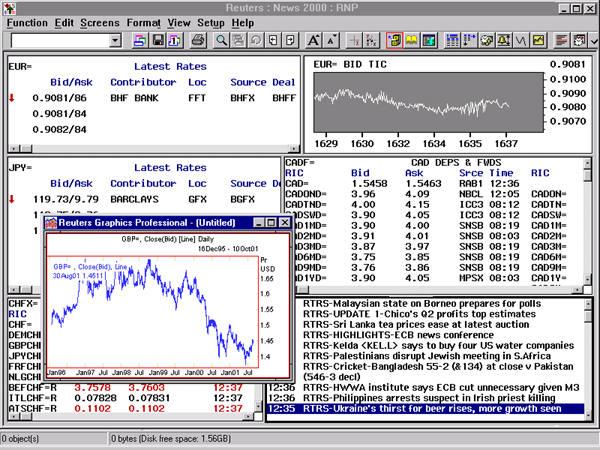Close the Reuters Graphics Professional window

(285, 222)
